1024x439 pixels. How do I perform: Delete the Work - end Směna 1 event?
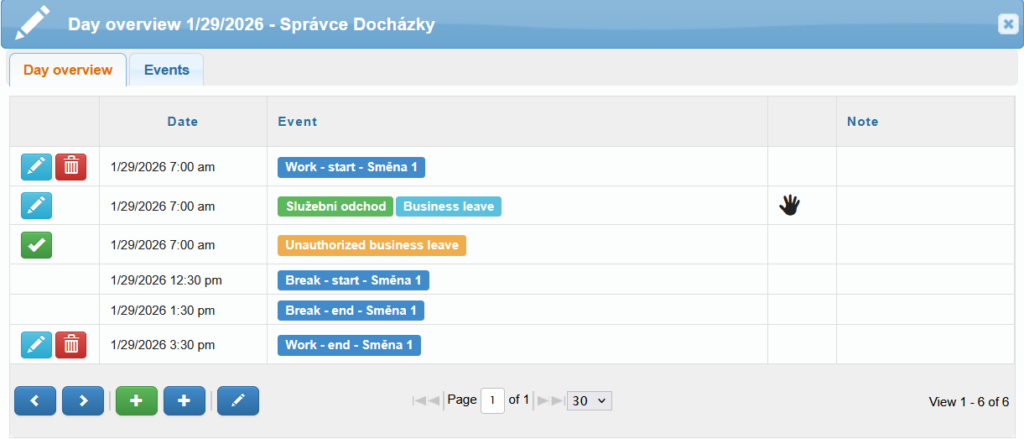pyautogui.click(x=71, y=345)
